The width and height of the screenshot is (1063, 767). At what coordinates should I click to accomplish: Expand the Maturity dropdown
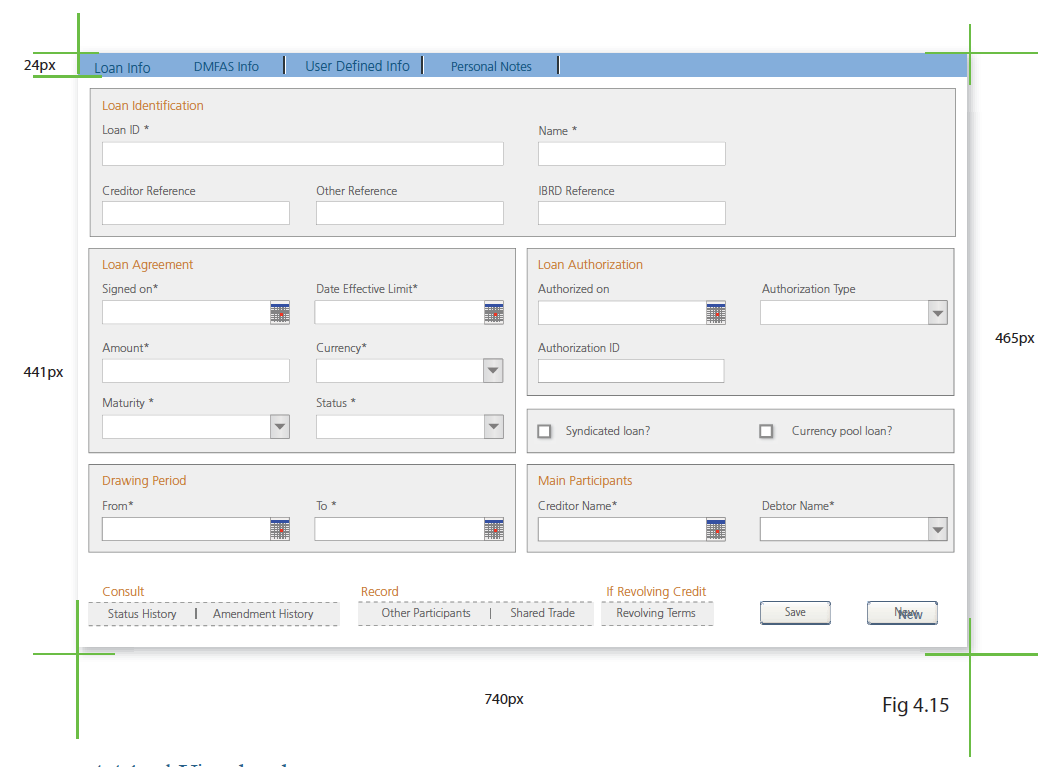click(x=279, y=427)
